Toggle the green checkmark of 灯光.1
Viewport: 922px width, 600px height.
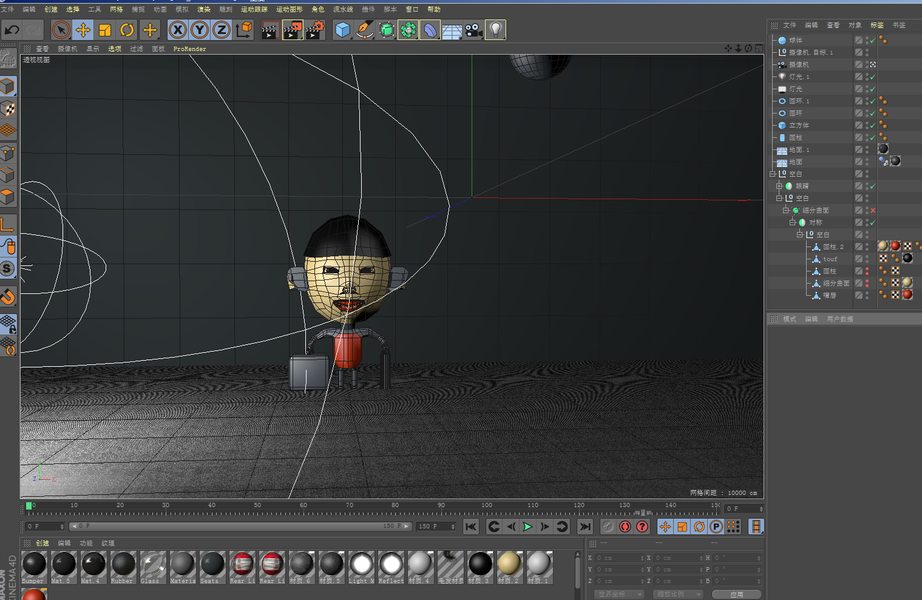873,77
